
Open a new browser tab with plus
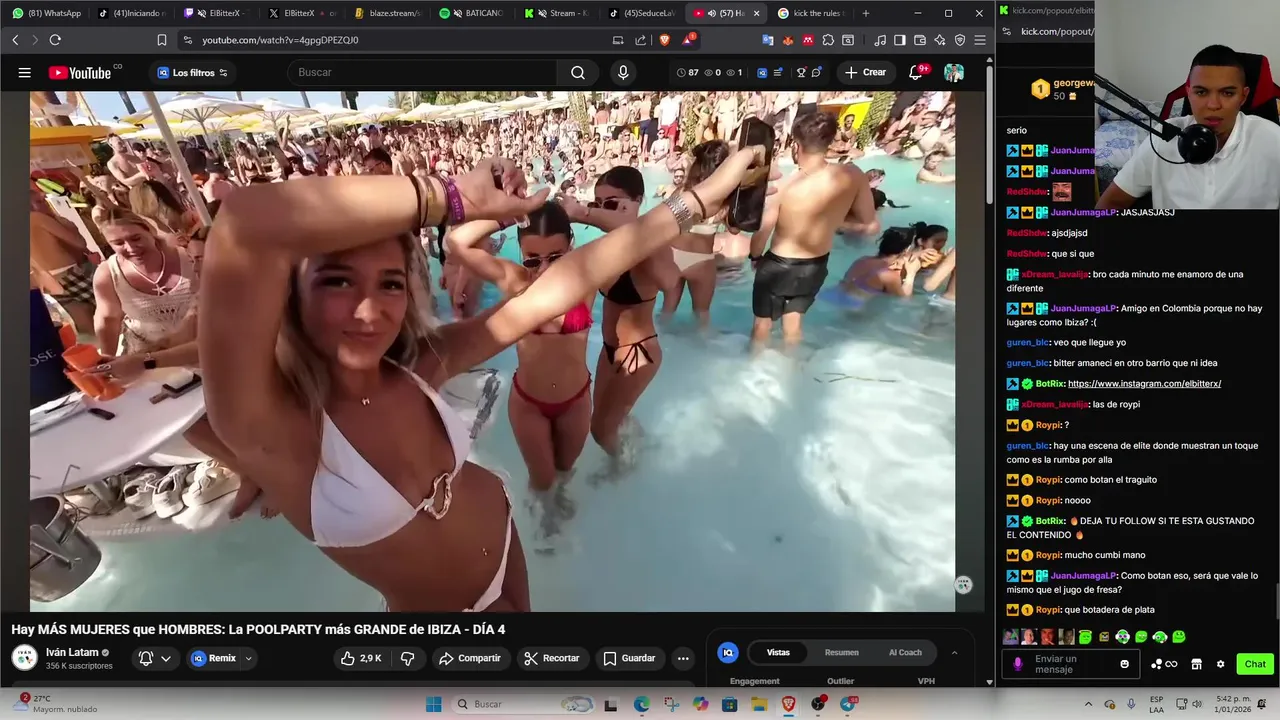(866, 13)
